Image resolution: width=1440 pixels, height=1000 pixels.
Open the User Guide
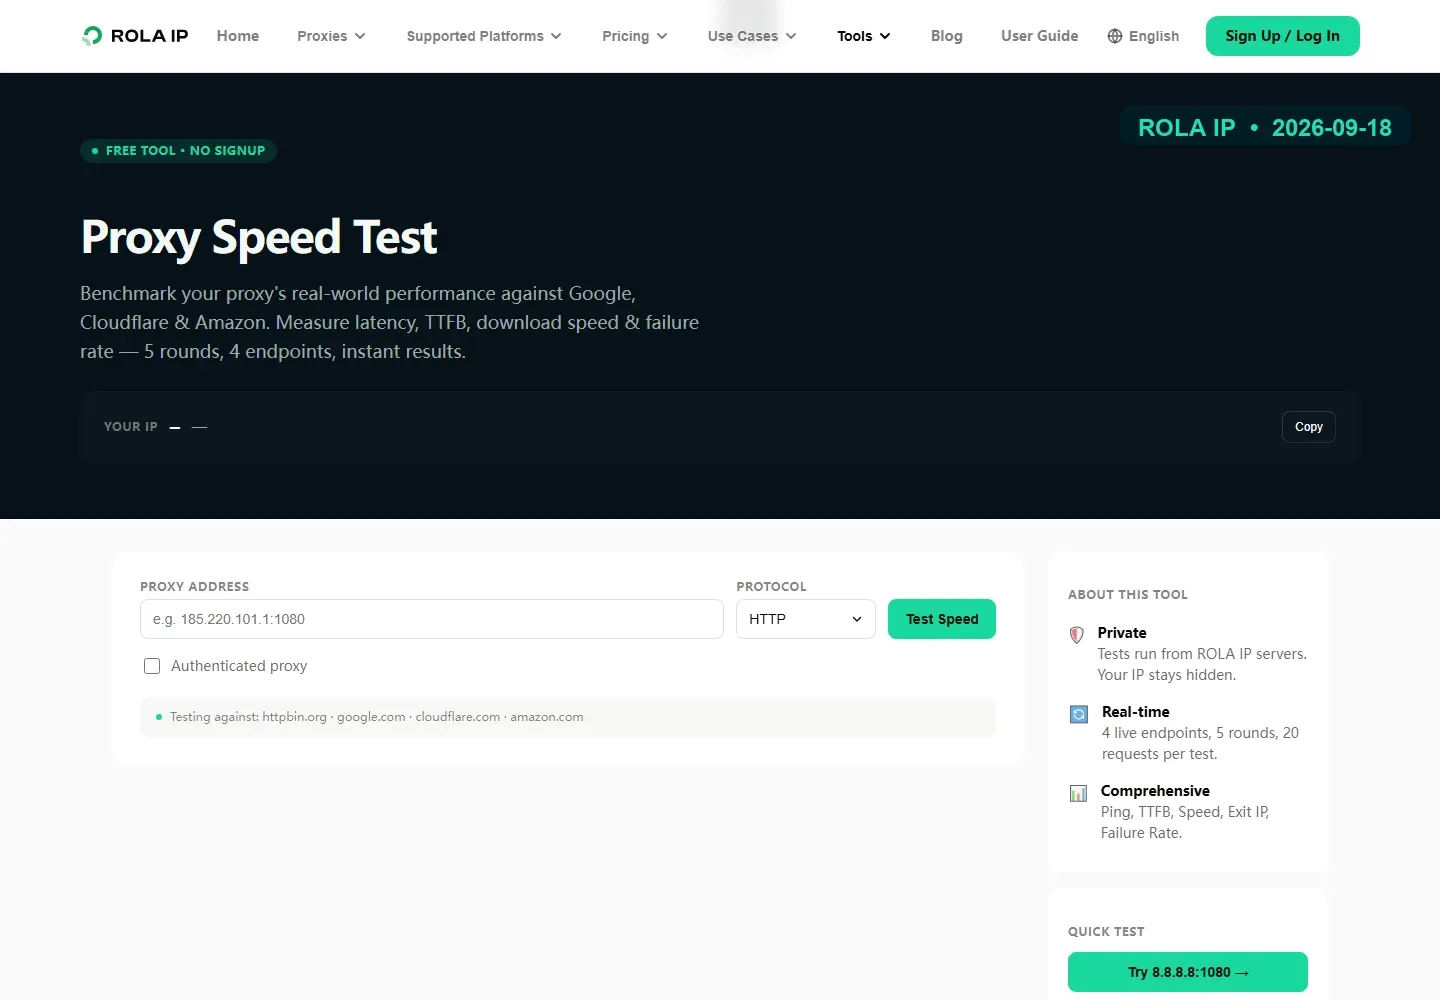[1039, 36]
